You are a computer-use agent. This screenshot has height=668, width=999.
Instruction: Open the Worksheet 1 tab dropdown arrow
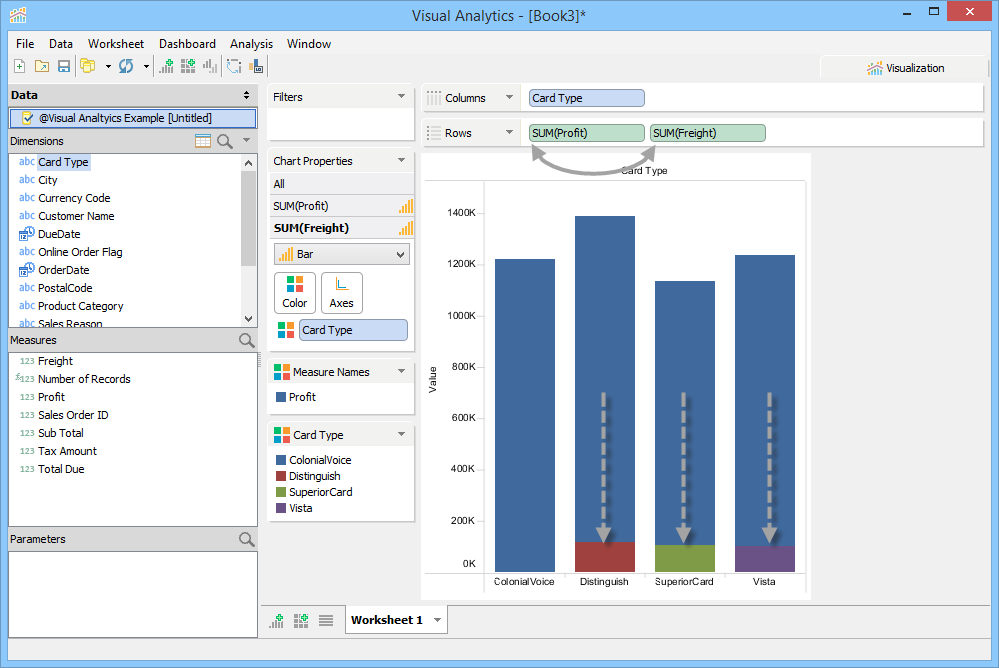(x=438, y=620)
